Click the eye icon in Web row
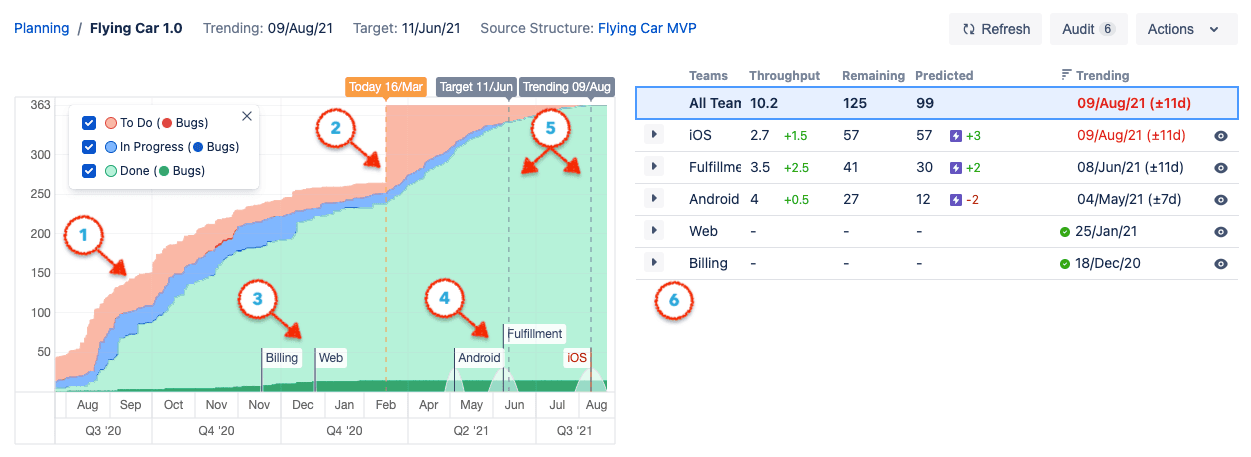 click(x=1220, y=231)
